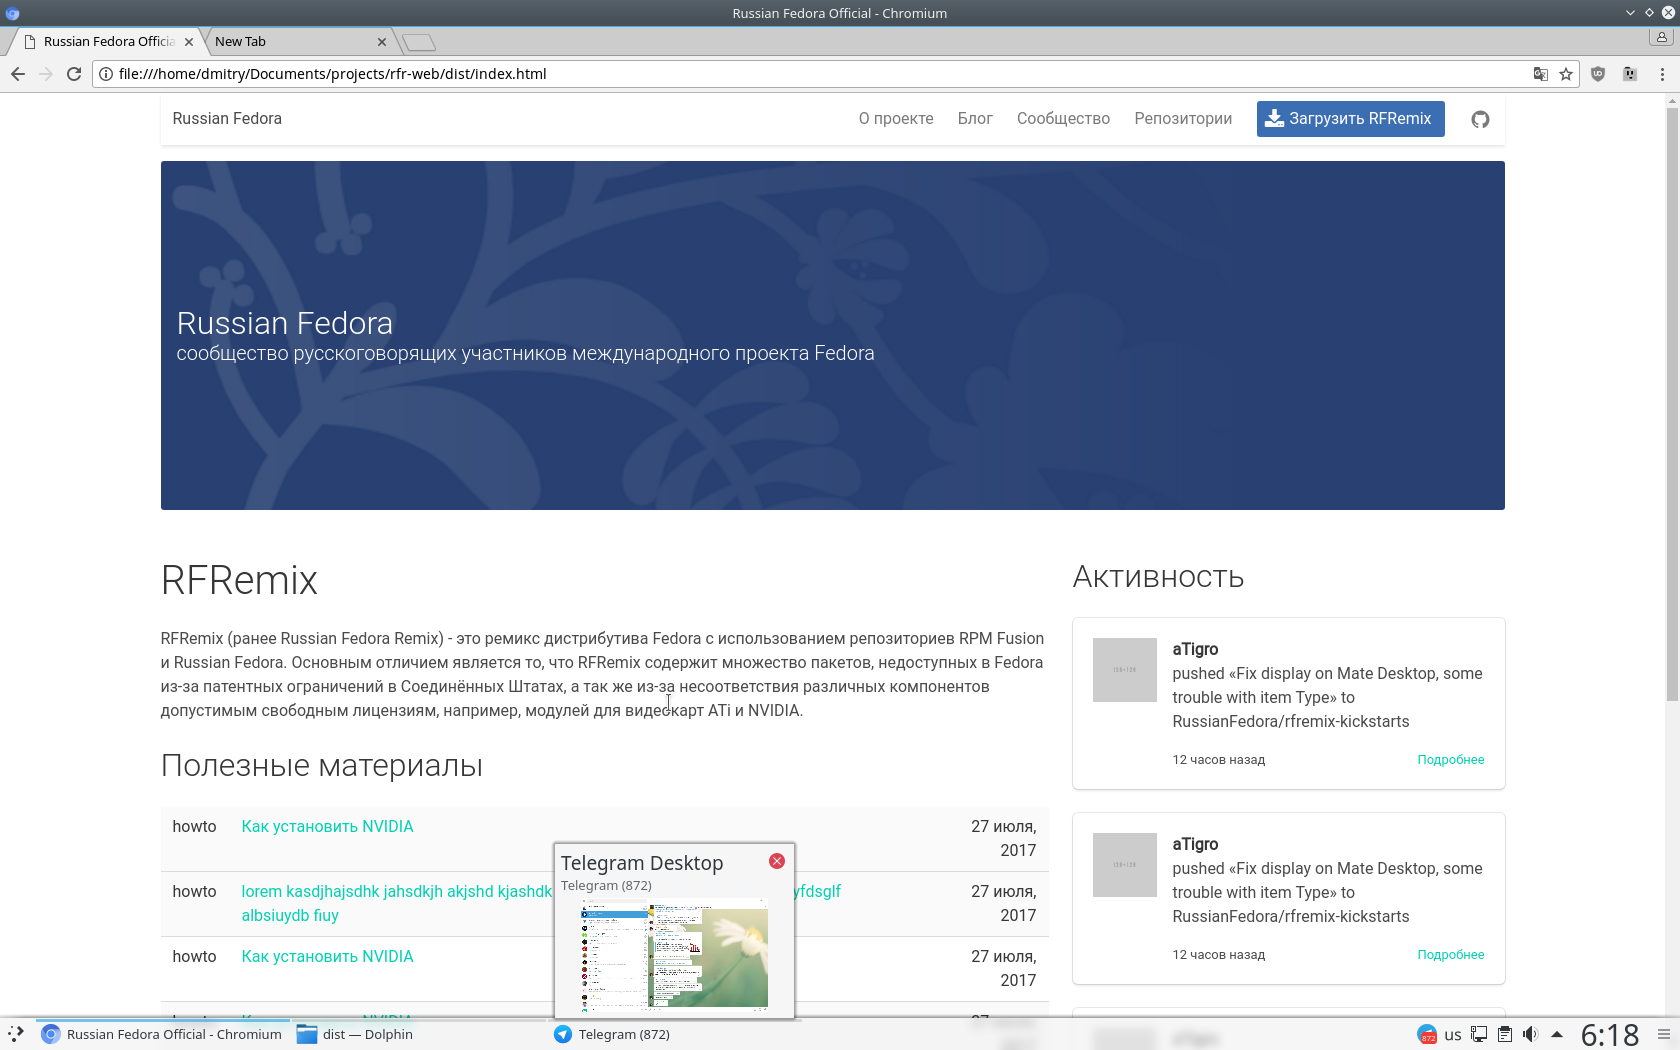Open the lorem kasdjhajsdhk howto link
1680x1050 pixels.
tap(397, 892)
